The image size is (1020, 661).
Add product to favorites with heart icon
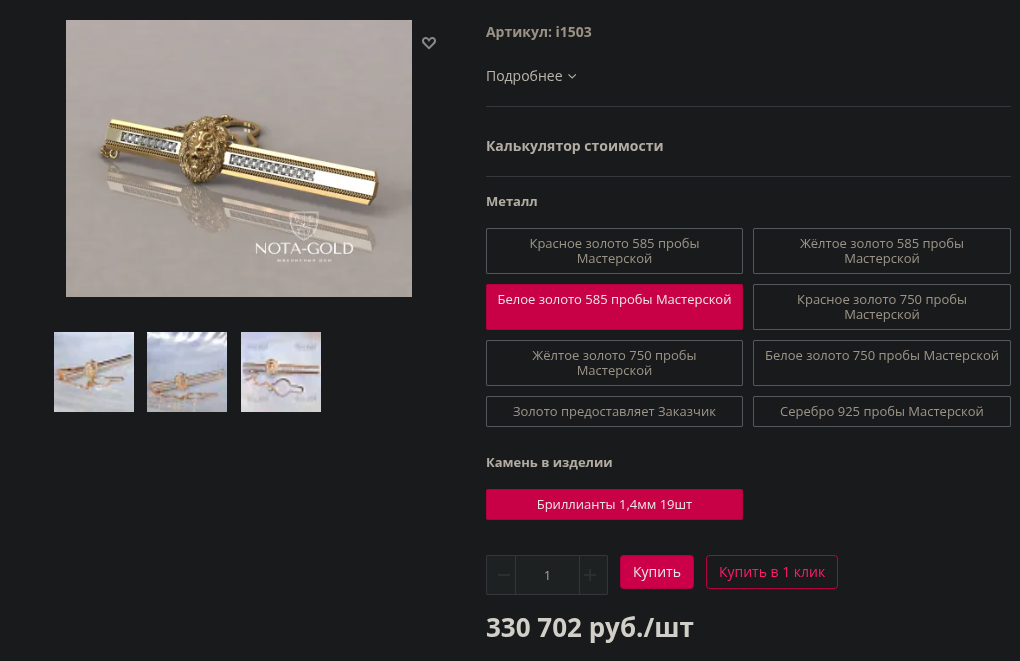(429, 43)
